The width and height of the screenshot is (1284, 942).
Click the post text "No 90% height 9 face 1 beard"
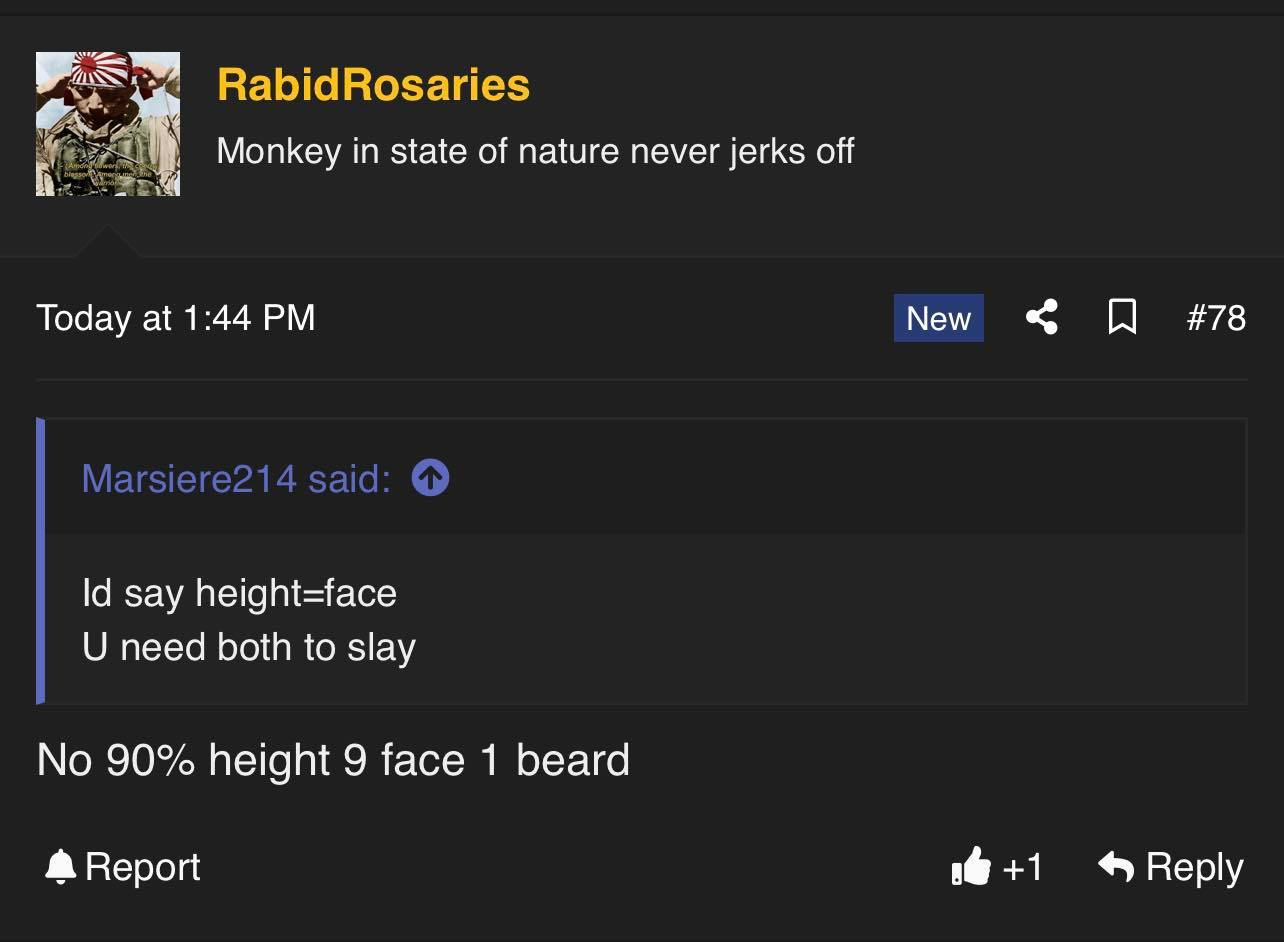[x=333, y=760]
